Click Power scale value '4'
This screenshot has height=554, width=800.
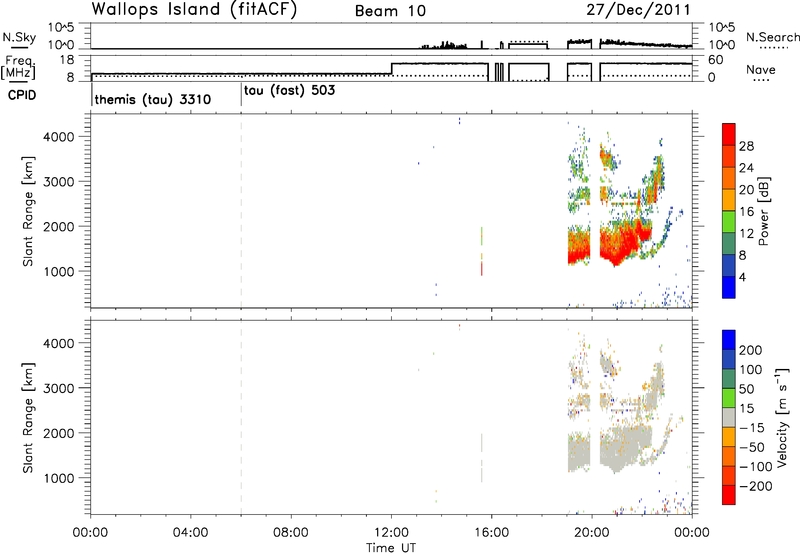(x=742, y=277)
